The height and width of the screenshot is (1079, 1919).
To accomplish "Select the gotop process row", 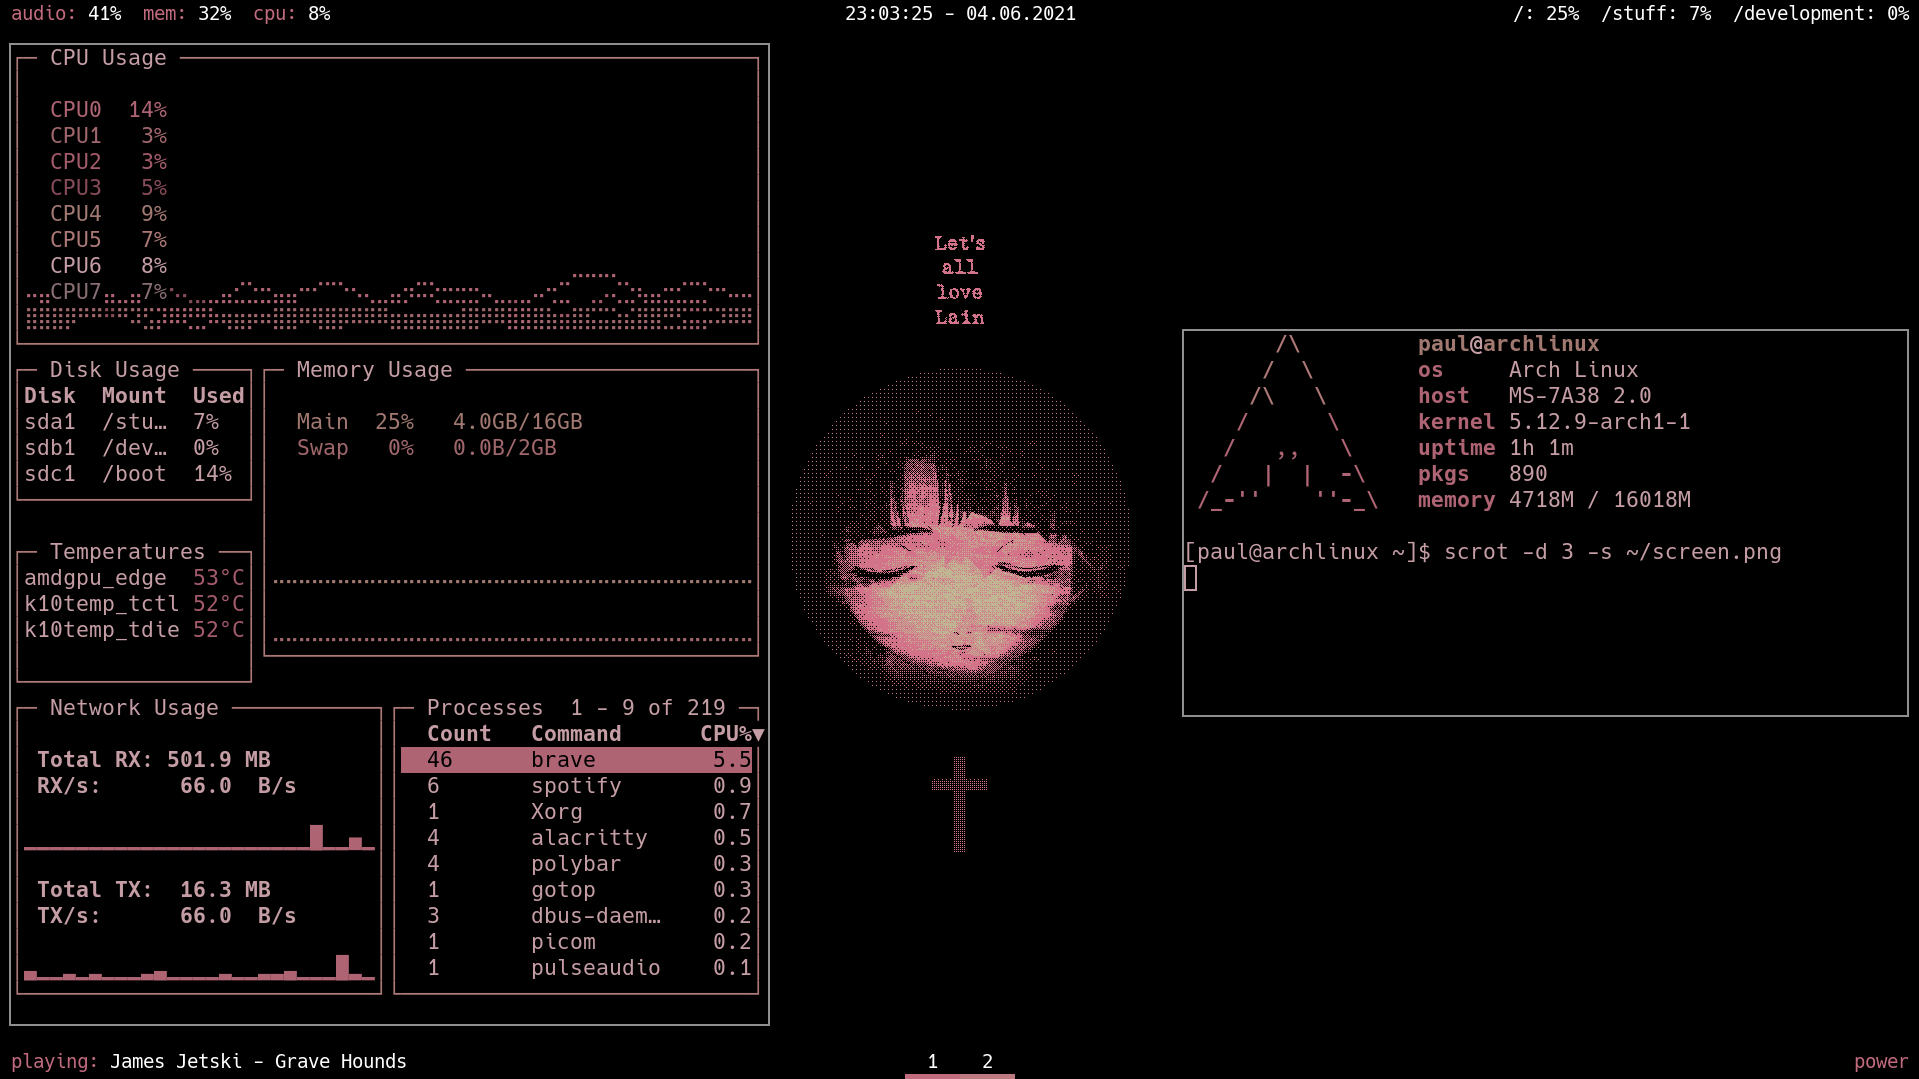I will (x=577, y=890).
